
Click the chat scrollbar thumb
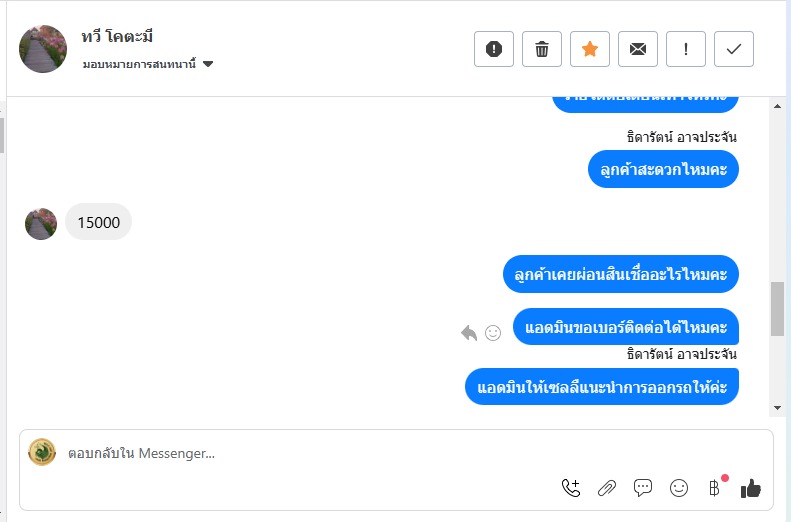point(777,309)
